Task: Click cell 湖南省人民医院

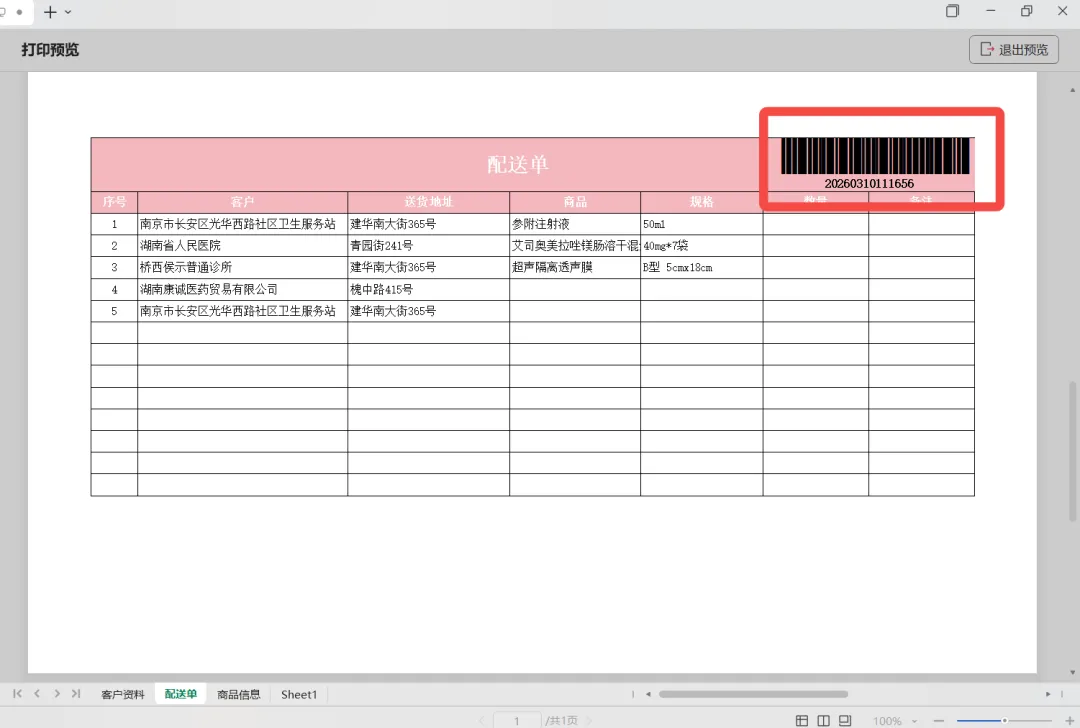Action: [242, 246]
